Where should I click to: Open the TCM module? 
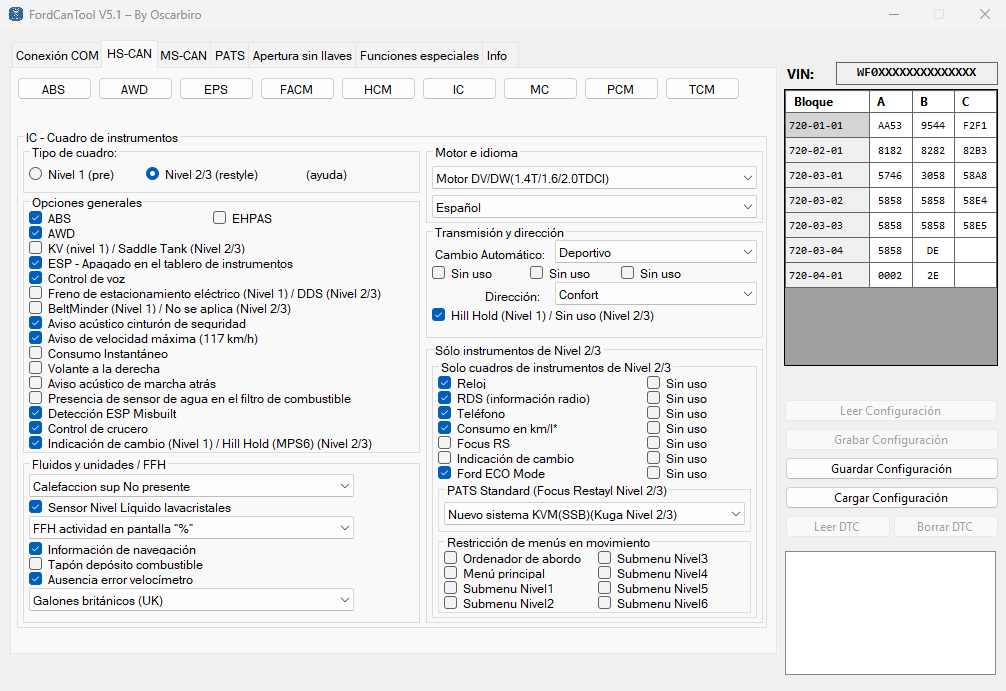click(x=702, y=88)
